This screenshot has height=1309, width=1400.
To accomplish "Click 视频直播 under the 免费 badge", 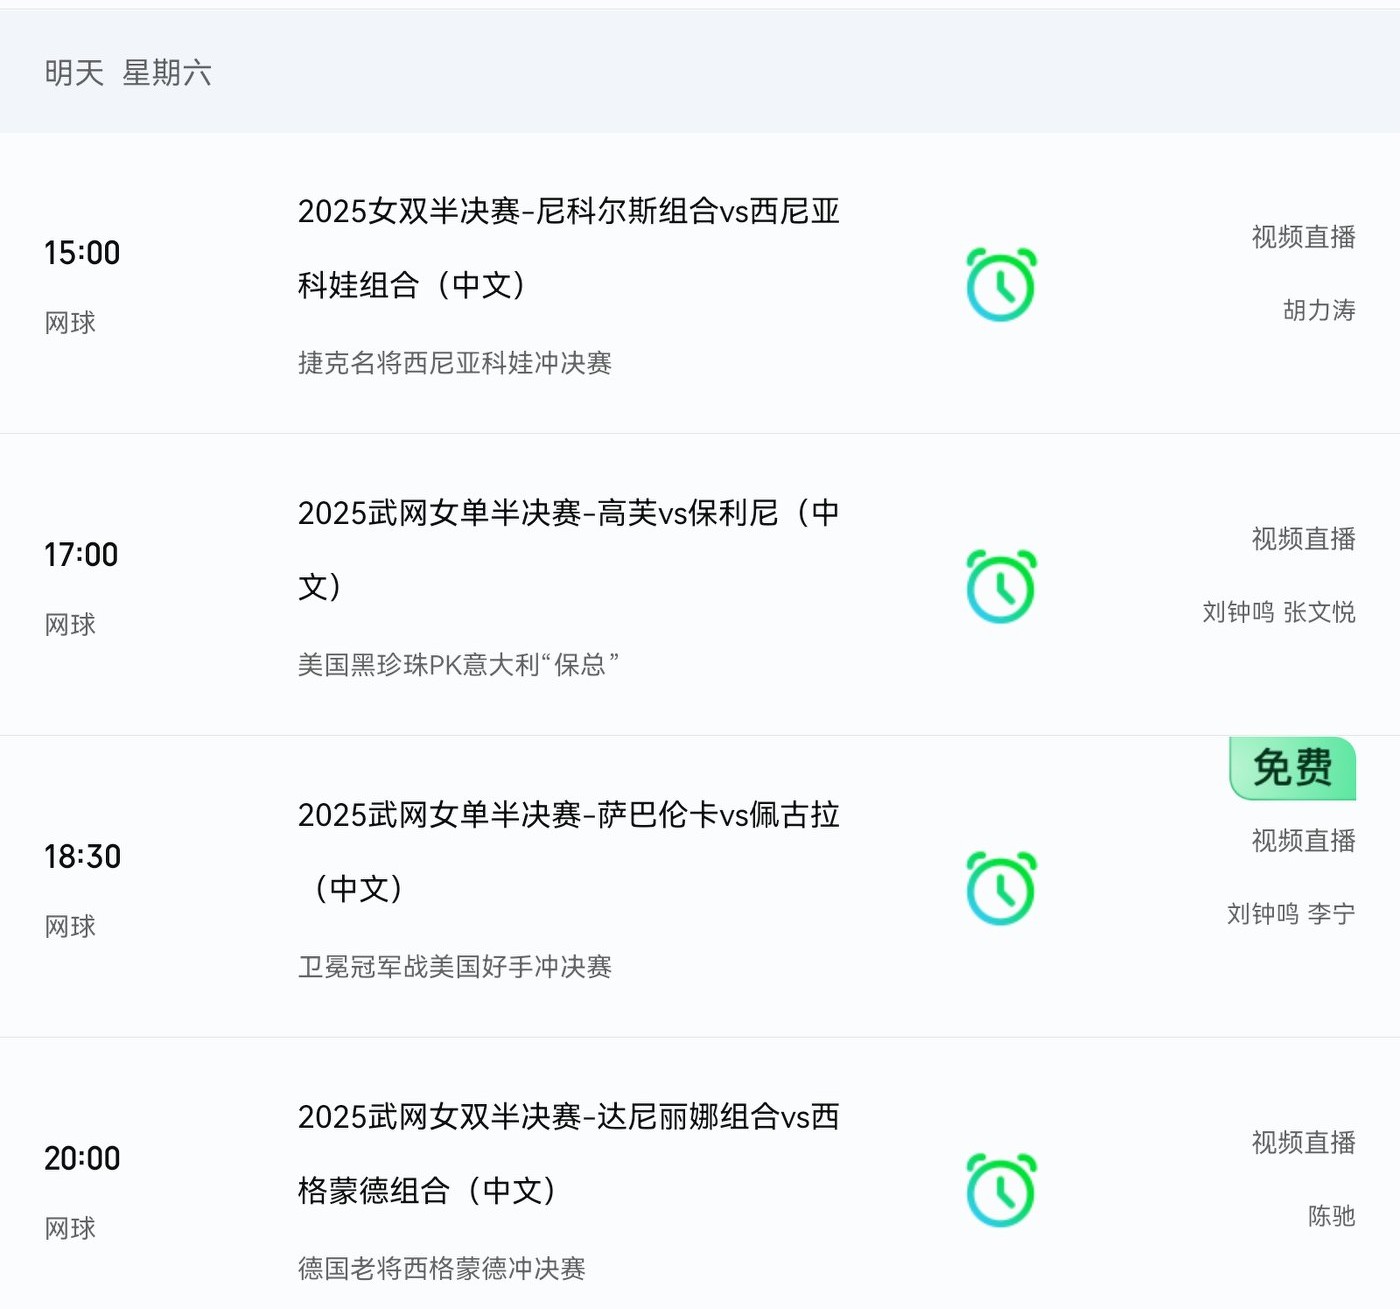I will click(1303, 841).
